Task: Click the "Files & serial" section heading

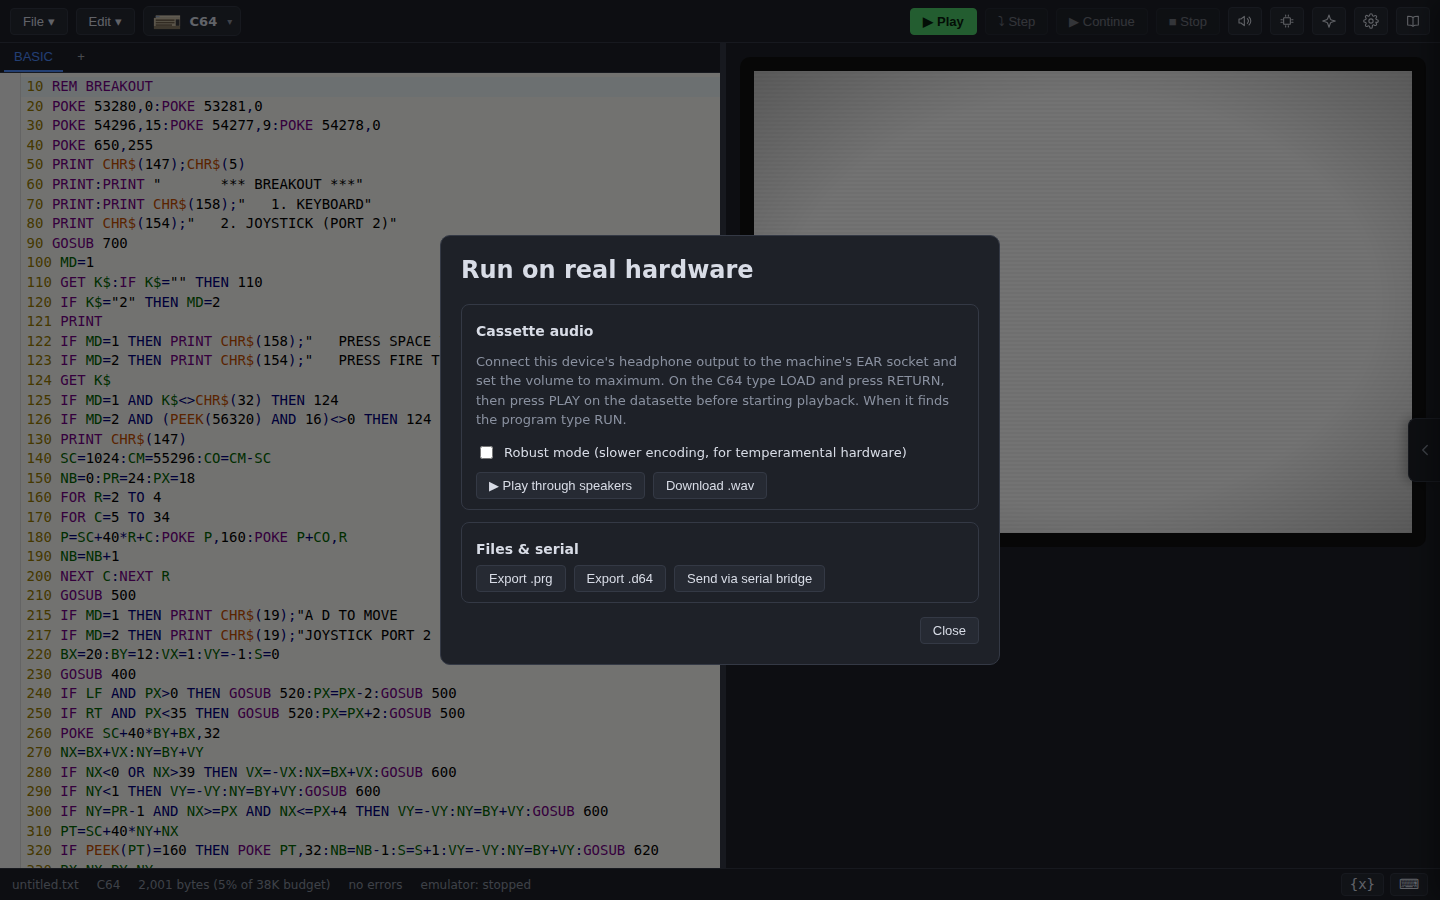Action: point(527,549)
